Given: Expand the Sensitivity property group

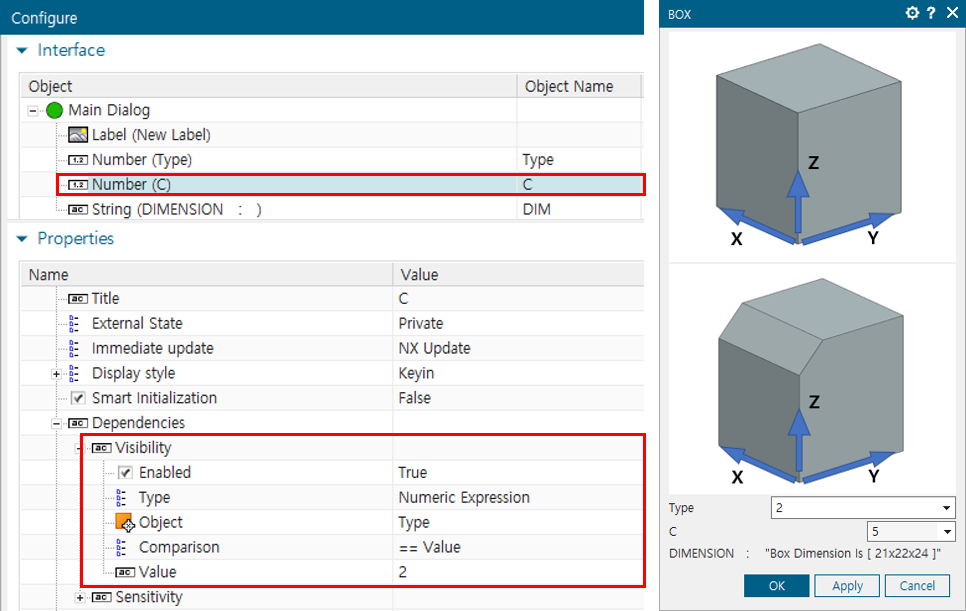Looking at the screenshot, I should coord(81,598).
